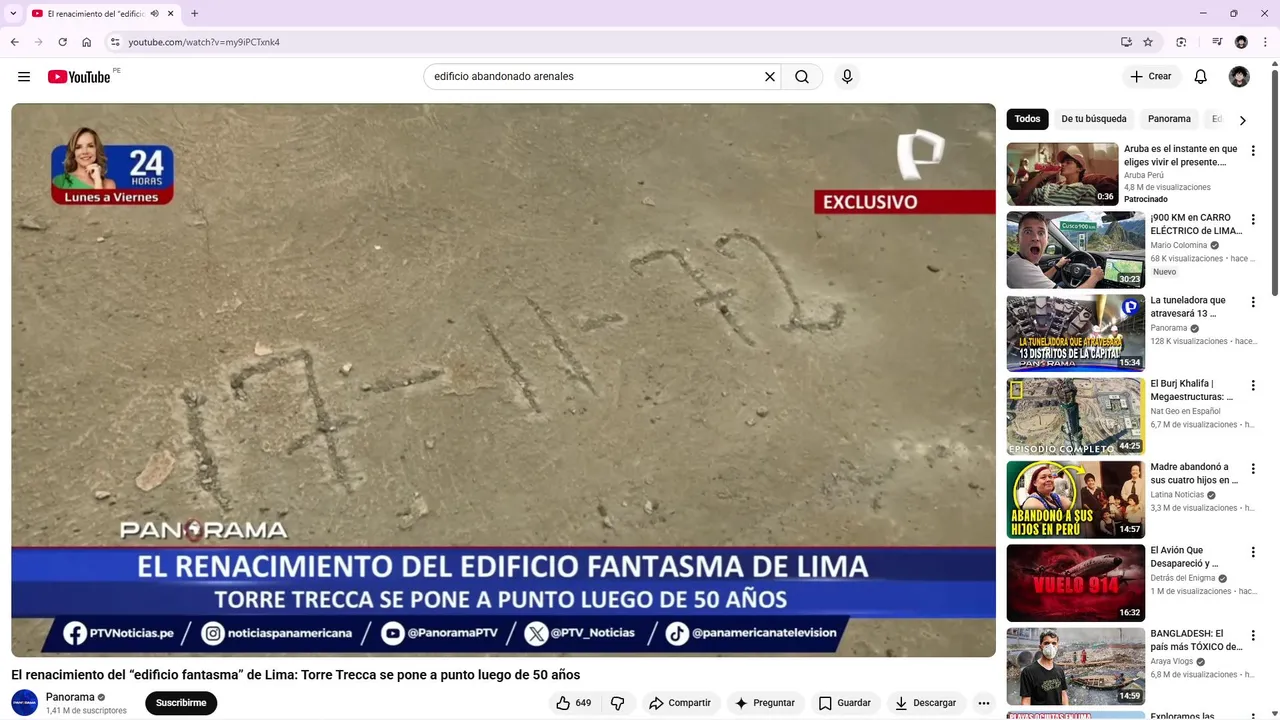Click the magnifier search button
The image size is (1280, 720).
point(802,77)
